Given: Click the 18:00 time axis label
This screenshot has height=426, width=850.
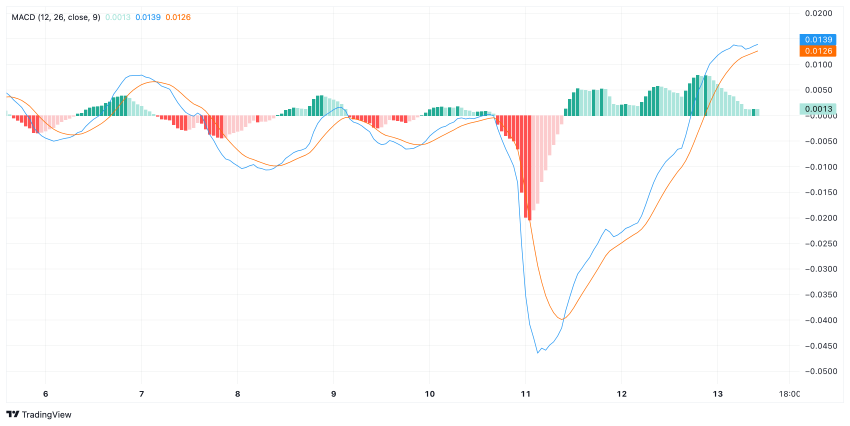Looking at the screenshot, I should click(x=788, y=394).
